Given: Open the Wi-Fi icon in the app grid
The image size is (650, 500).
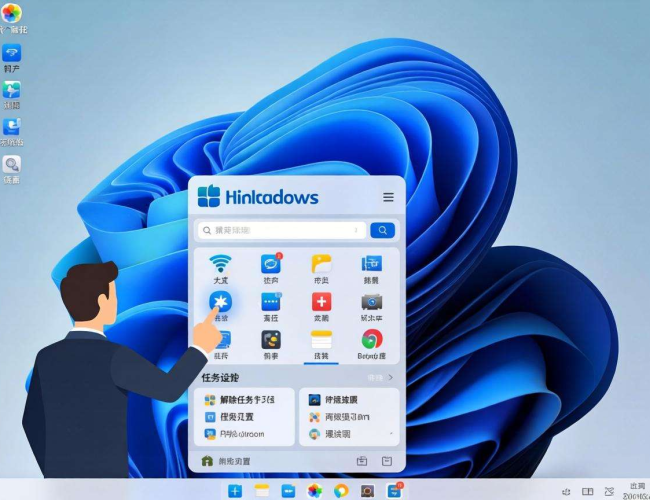Looking at the screenshot, I should tap(220, 264).
